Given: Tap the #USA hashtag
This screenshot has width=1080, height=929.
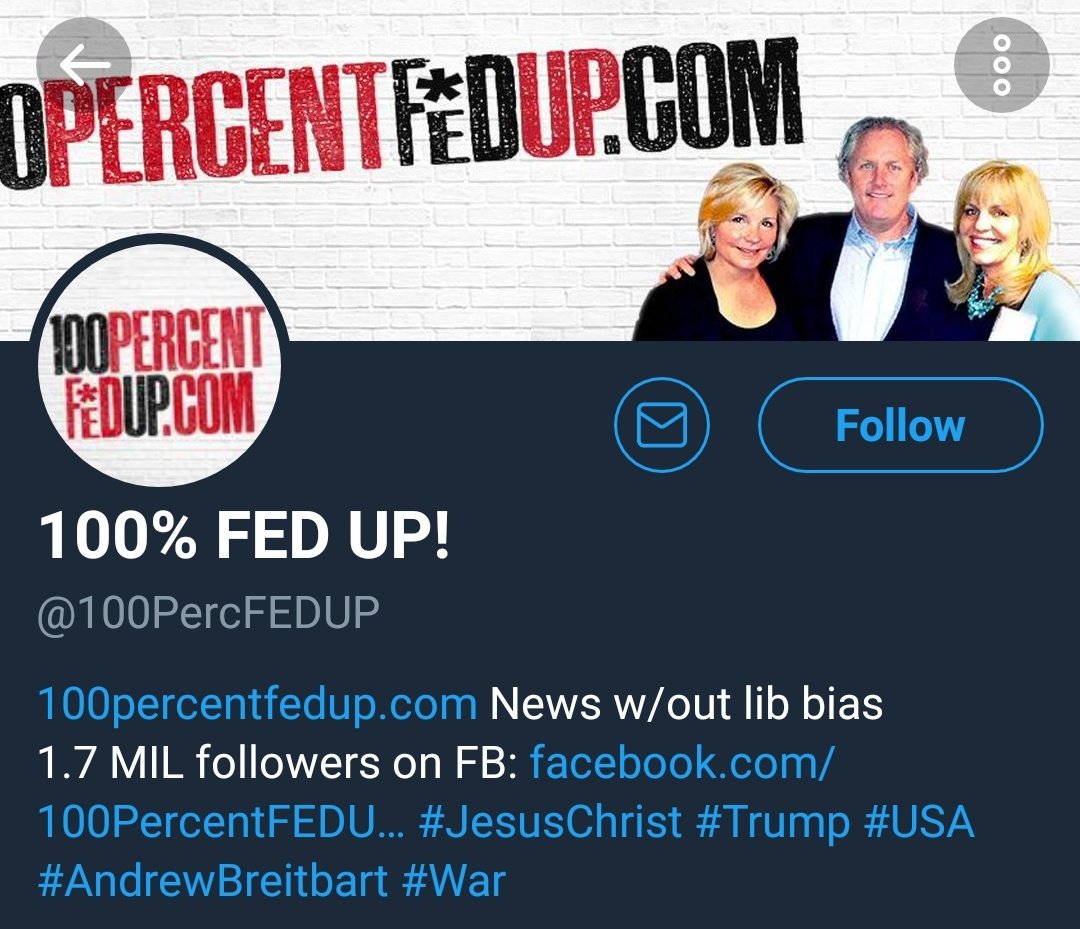Looking at the screenshot, I should (919, 822).
